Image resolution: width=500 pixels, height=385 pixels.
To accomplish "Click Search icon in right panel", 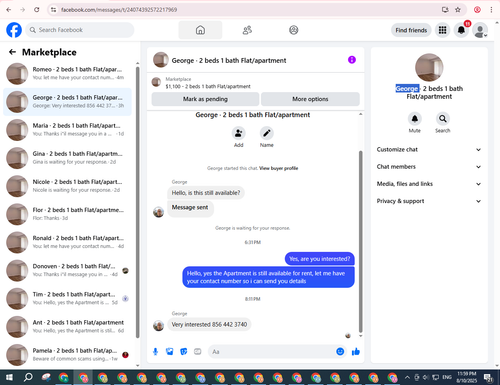I will (x=443, y=119).
